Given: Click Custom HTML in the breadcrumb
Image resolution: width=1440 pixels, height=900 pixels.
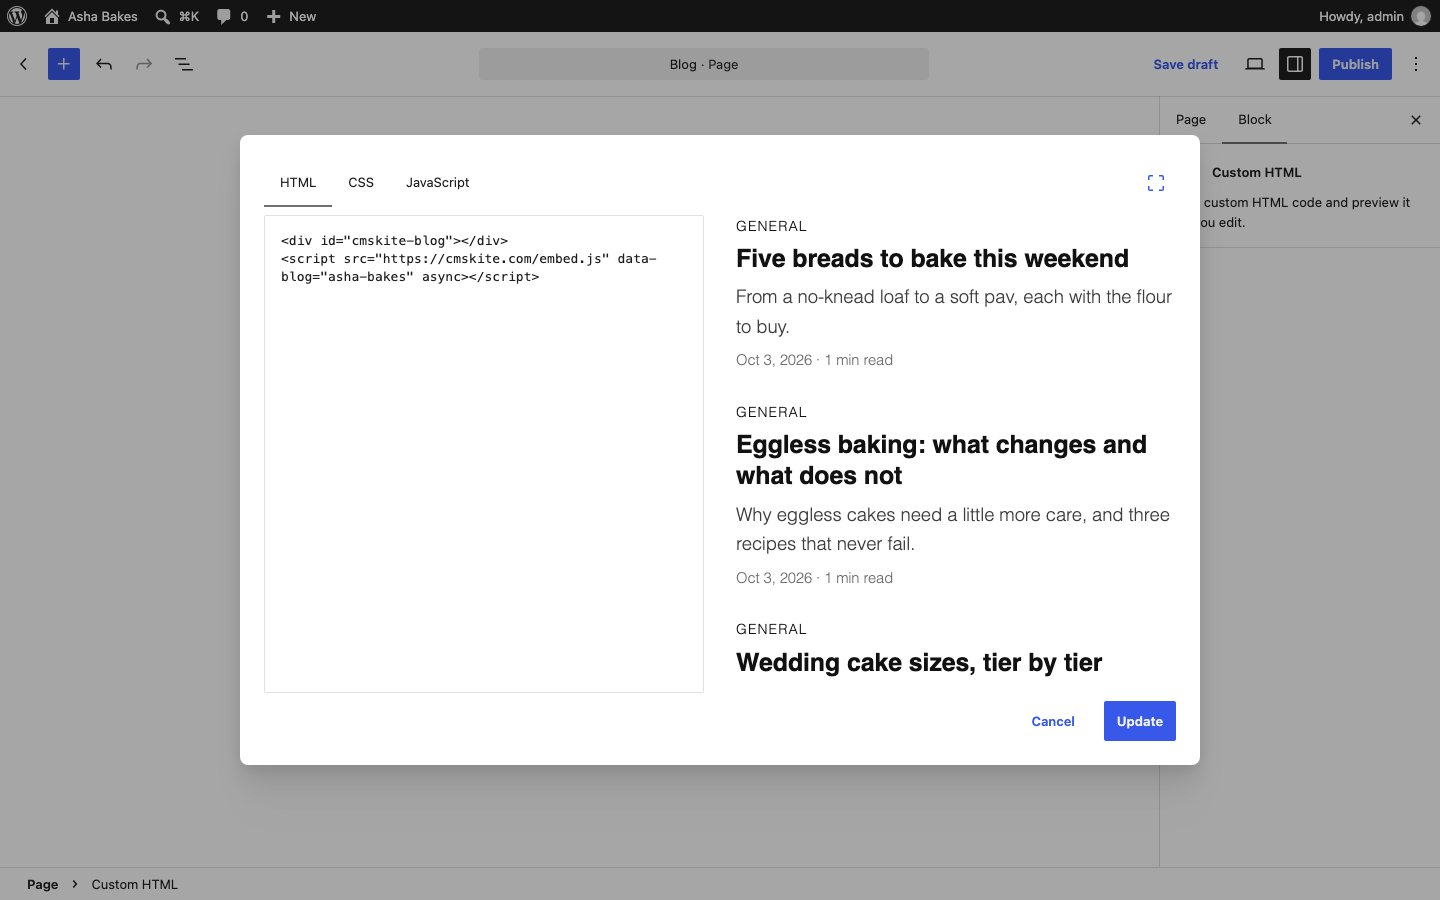Looking at the screenshot, I should click(x=135, y=884).
